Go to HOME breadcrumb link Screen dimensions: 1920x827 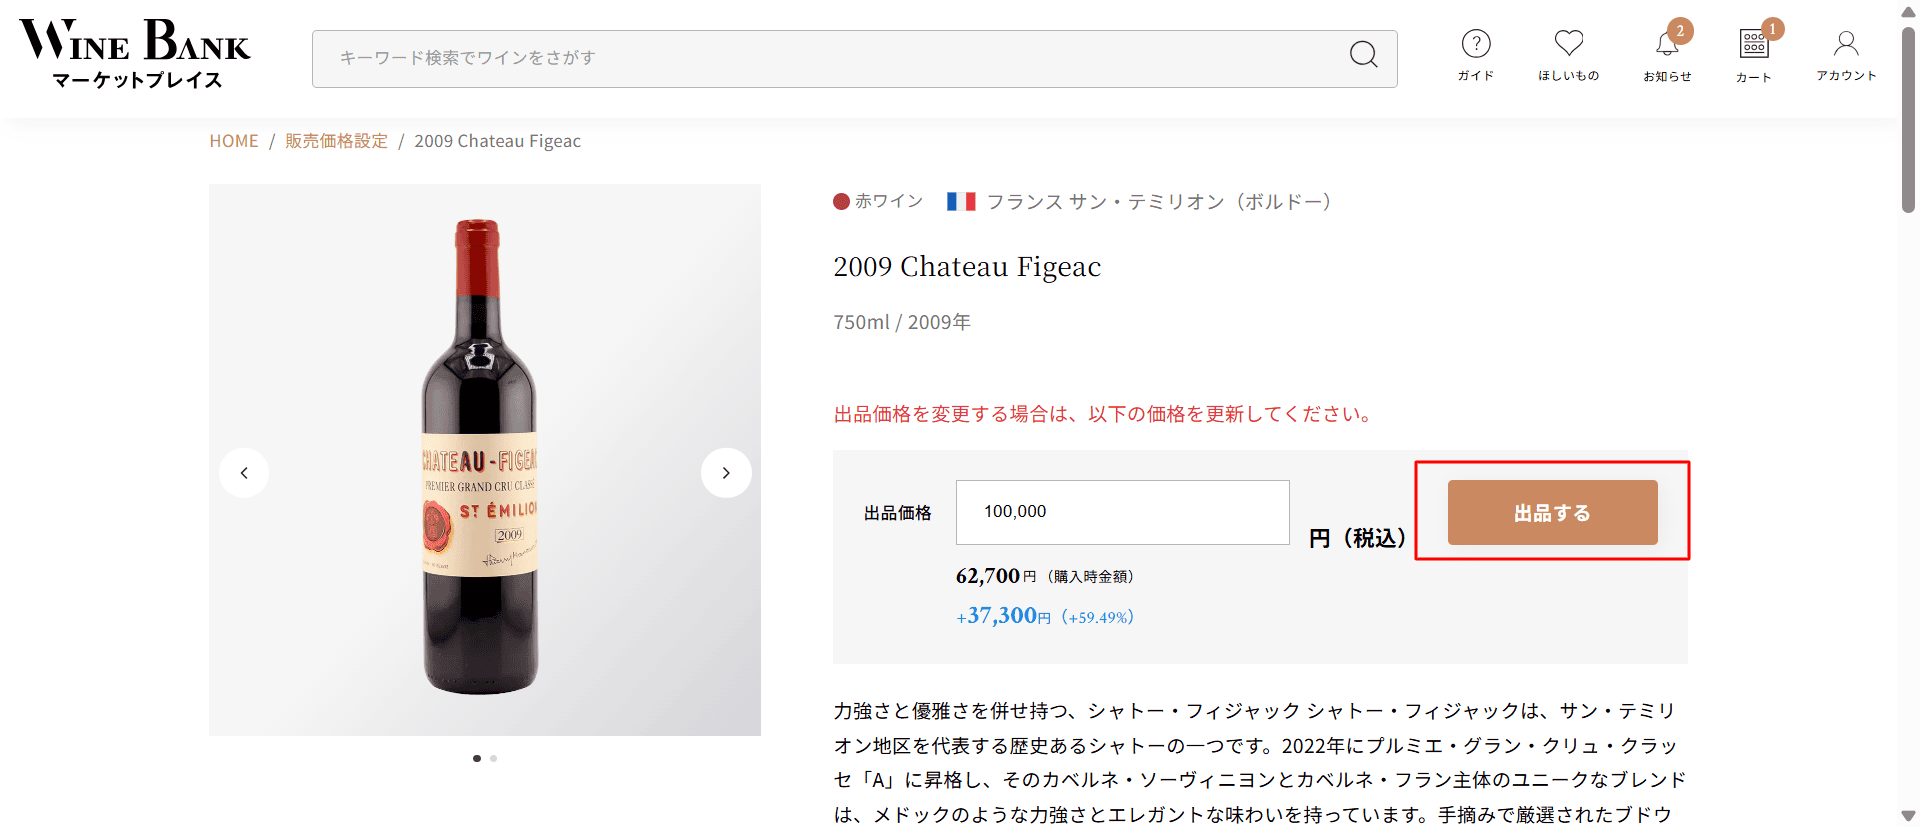(x=234, y=141)
